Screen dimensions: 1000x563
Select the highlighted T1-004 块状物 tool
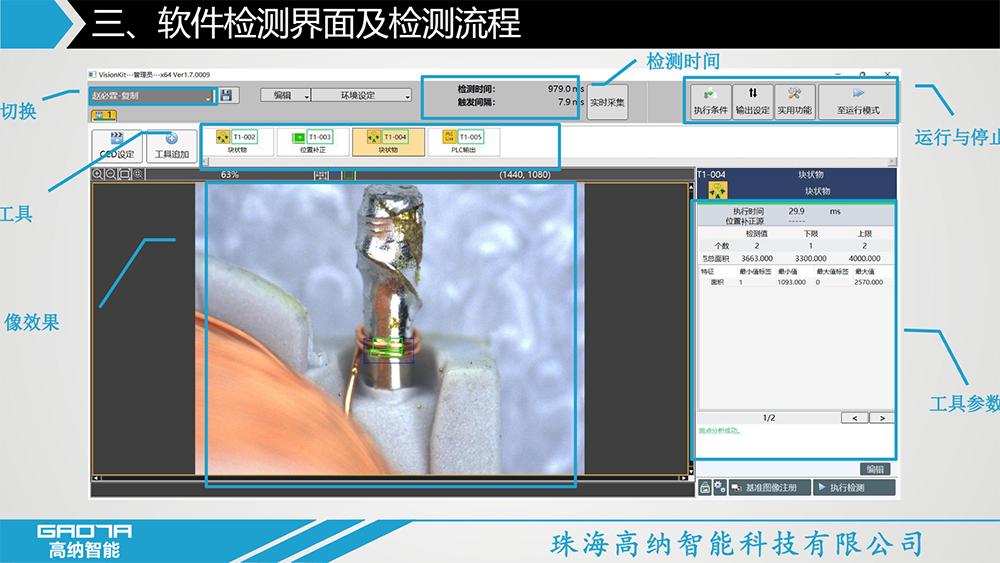pos(388,142)
